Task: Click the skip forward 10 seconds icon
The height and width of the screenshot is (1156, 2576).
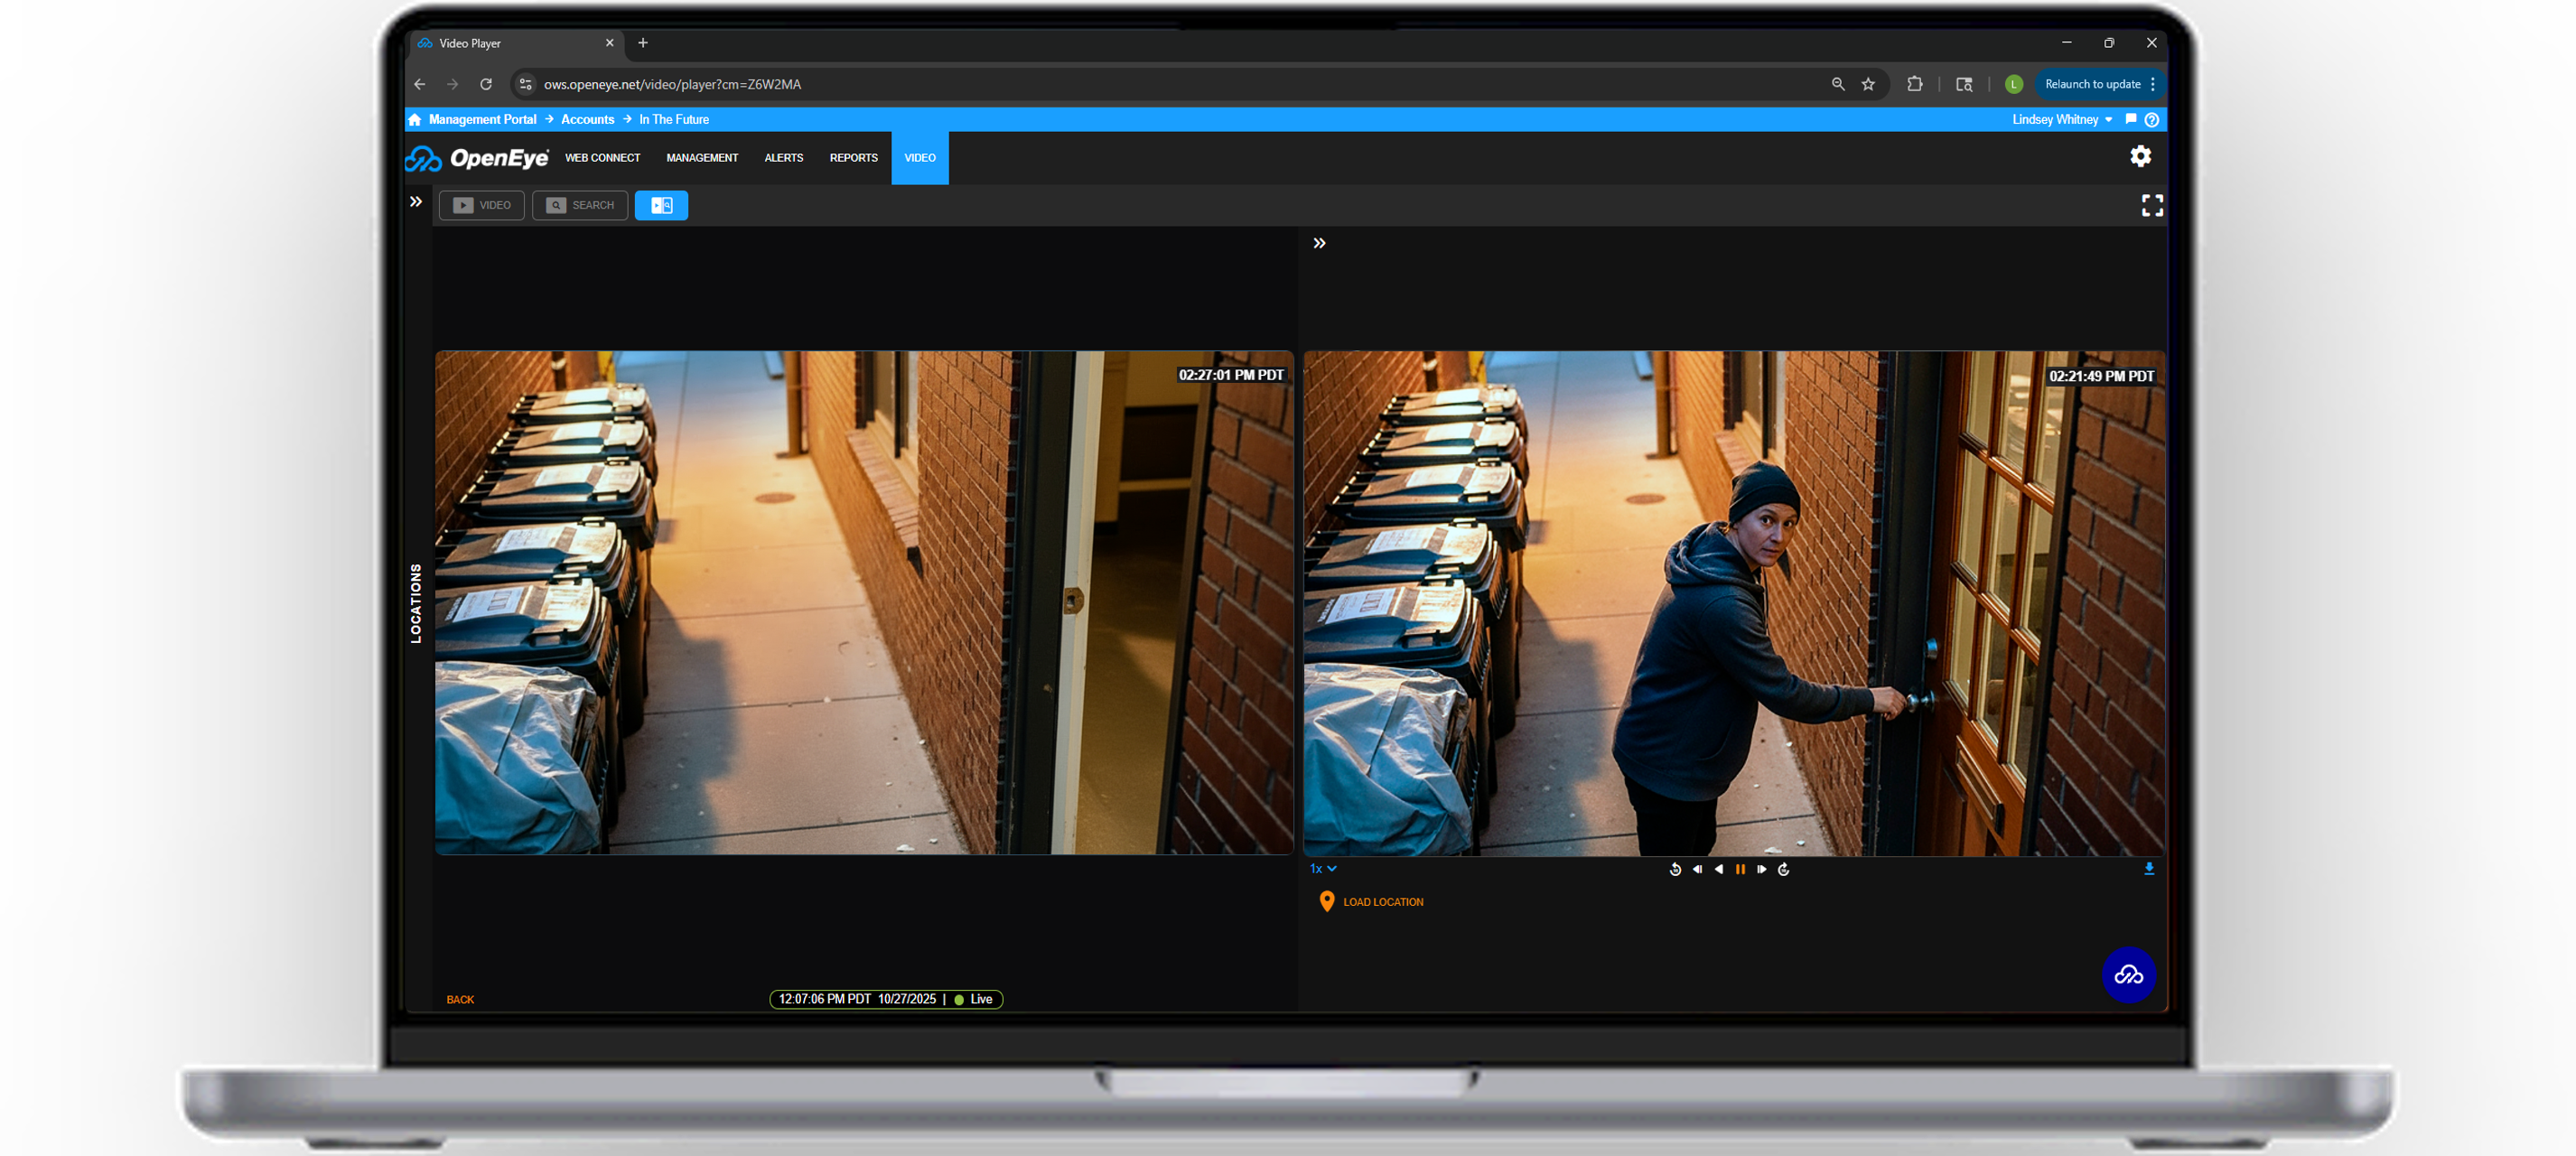Action: (1783, 869)
